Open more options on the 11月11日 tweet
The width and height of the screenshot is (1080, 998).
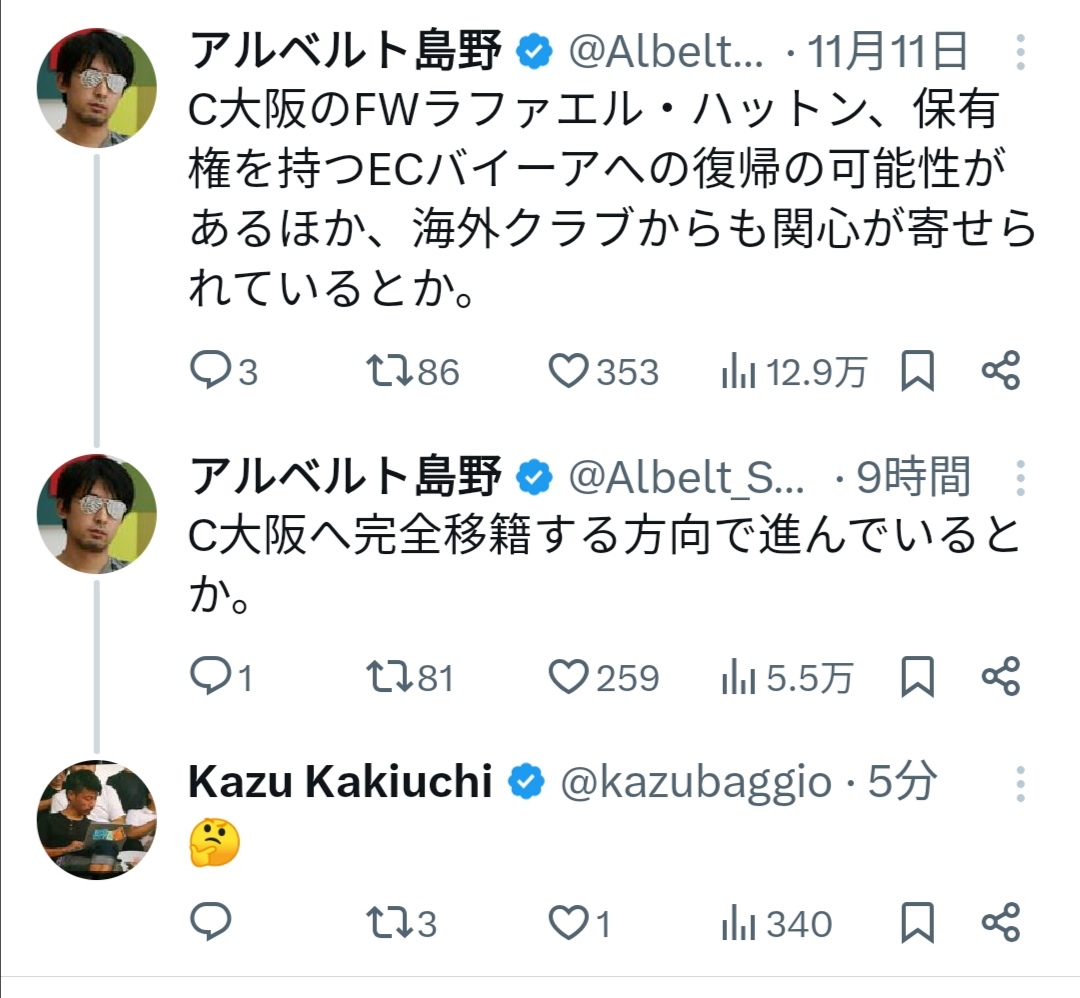click(1020, 52)
